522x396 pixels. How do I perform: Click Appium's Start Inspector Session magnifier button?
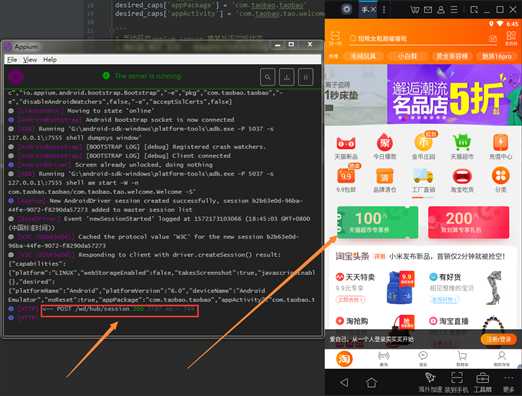click(x=267, y=77)
